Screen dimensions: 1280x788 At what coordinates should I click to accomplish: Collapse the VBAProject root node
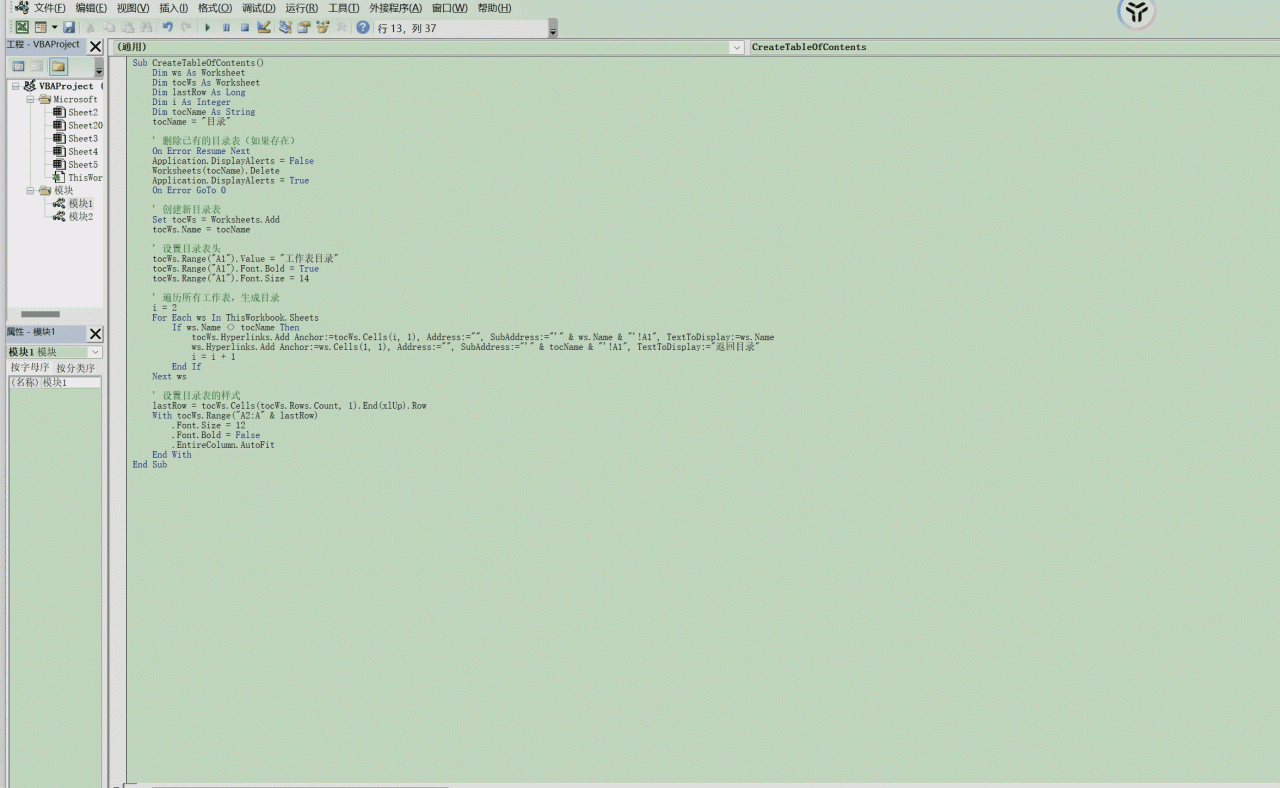(15, 86)
